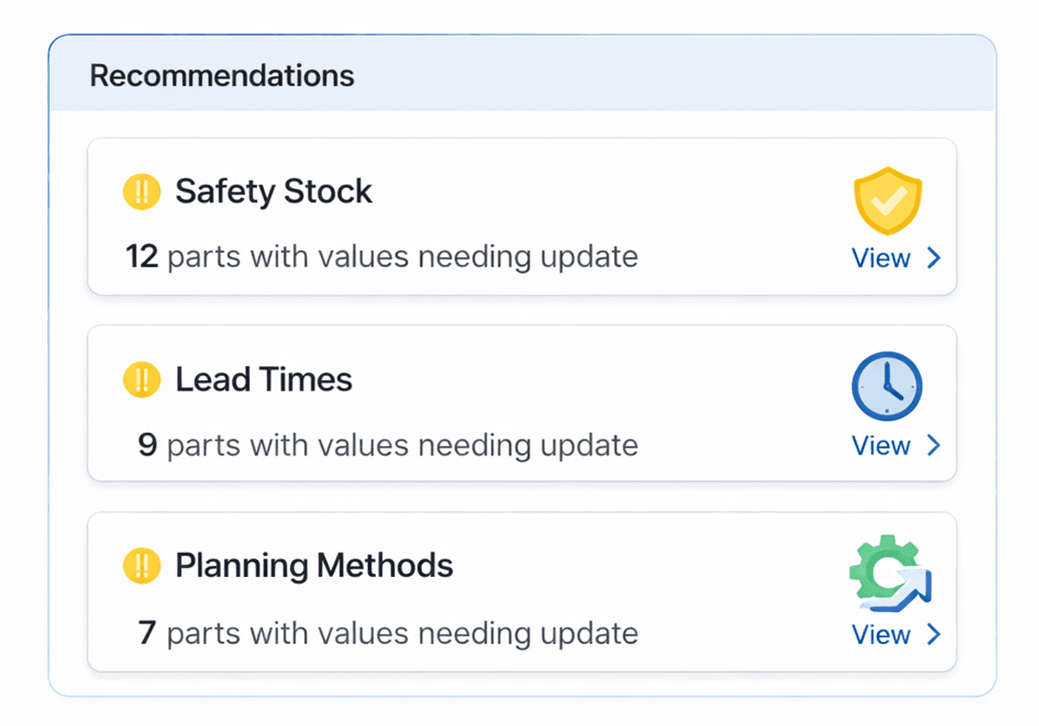The height and width of the screenshot is (726, 1039).
Task: Click the 9 parts count under Lead Times
Action: [x=147, y=445]
